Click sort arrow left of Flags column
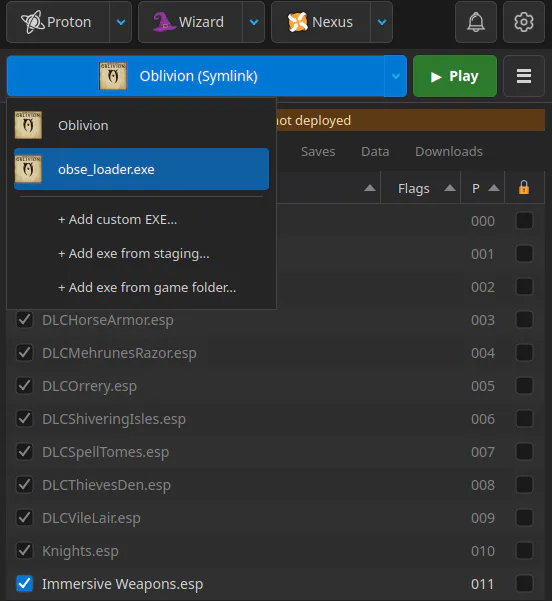 click(370, 188)
